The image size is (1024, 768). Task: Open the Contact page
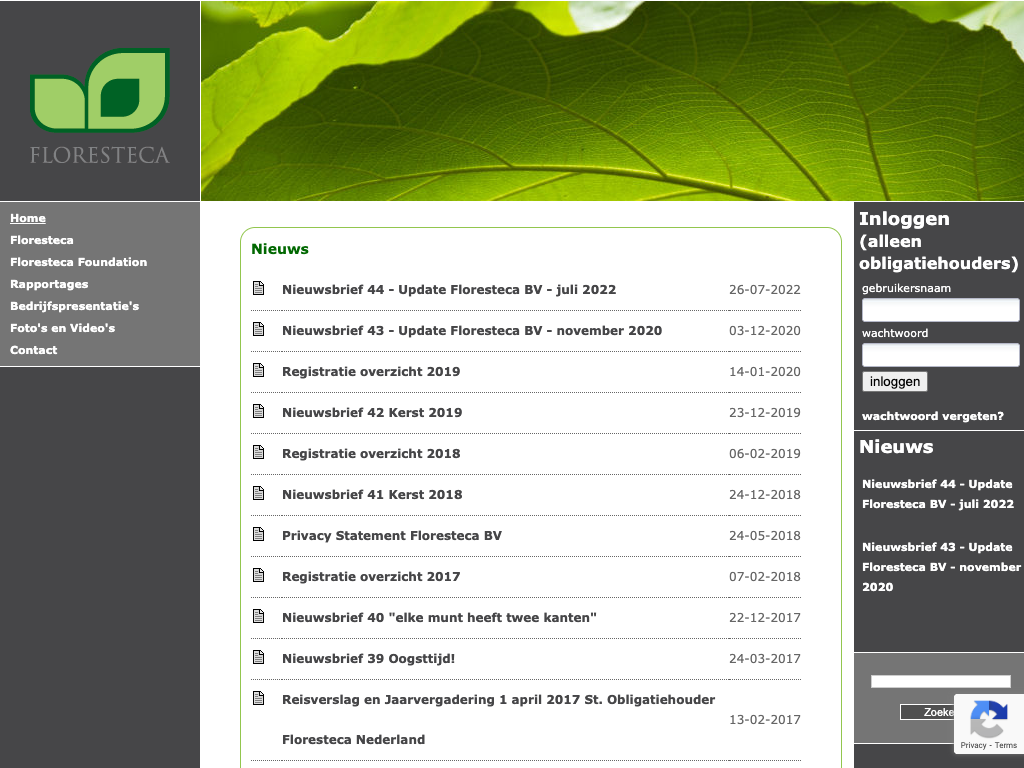pyautogui.click(x=33, y=350)
